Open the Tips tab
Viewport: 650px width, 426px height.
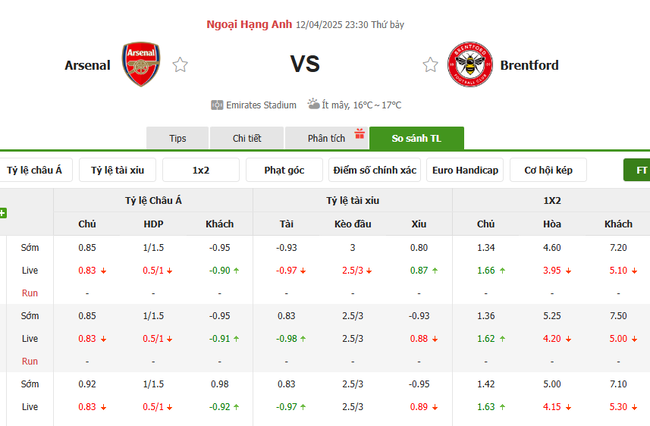coord(178,138)
